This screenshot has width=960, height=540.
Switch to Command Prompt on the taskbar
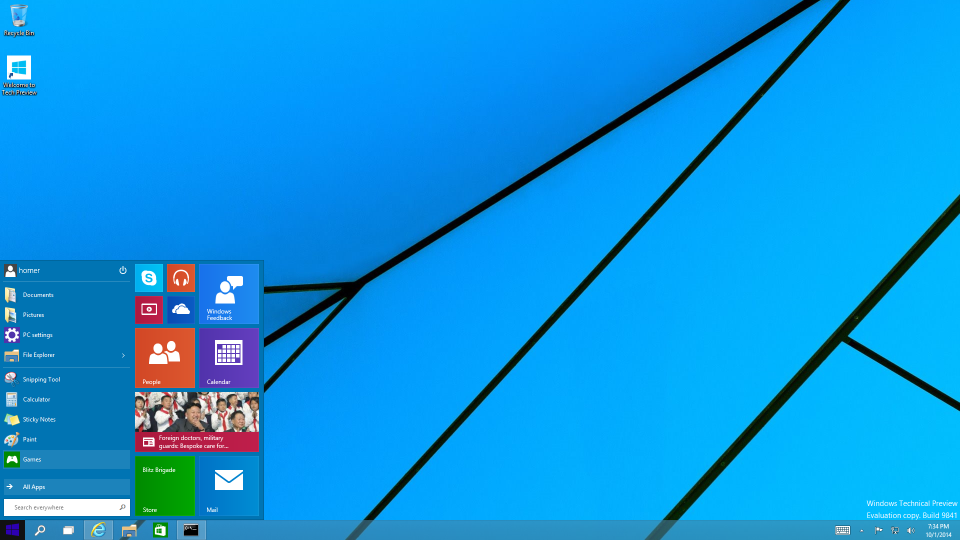191,530
